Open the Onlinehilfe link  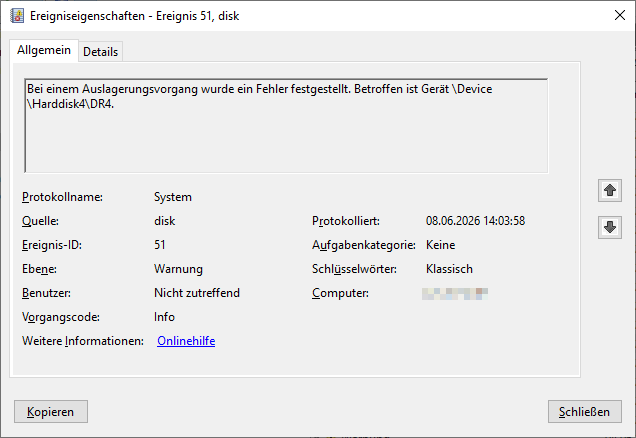tap(186, 341)
